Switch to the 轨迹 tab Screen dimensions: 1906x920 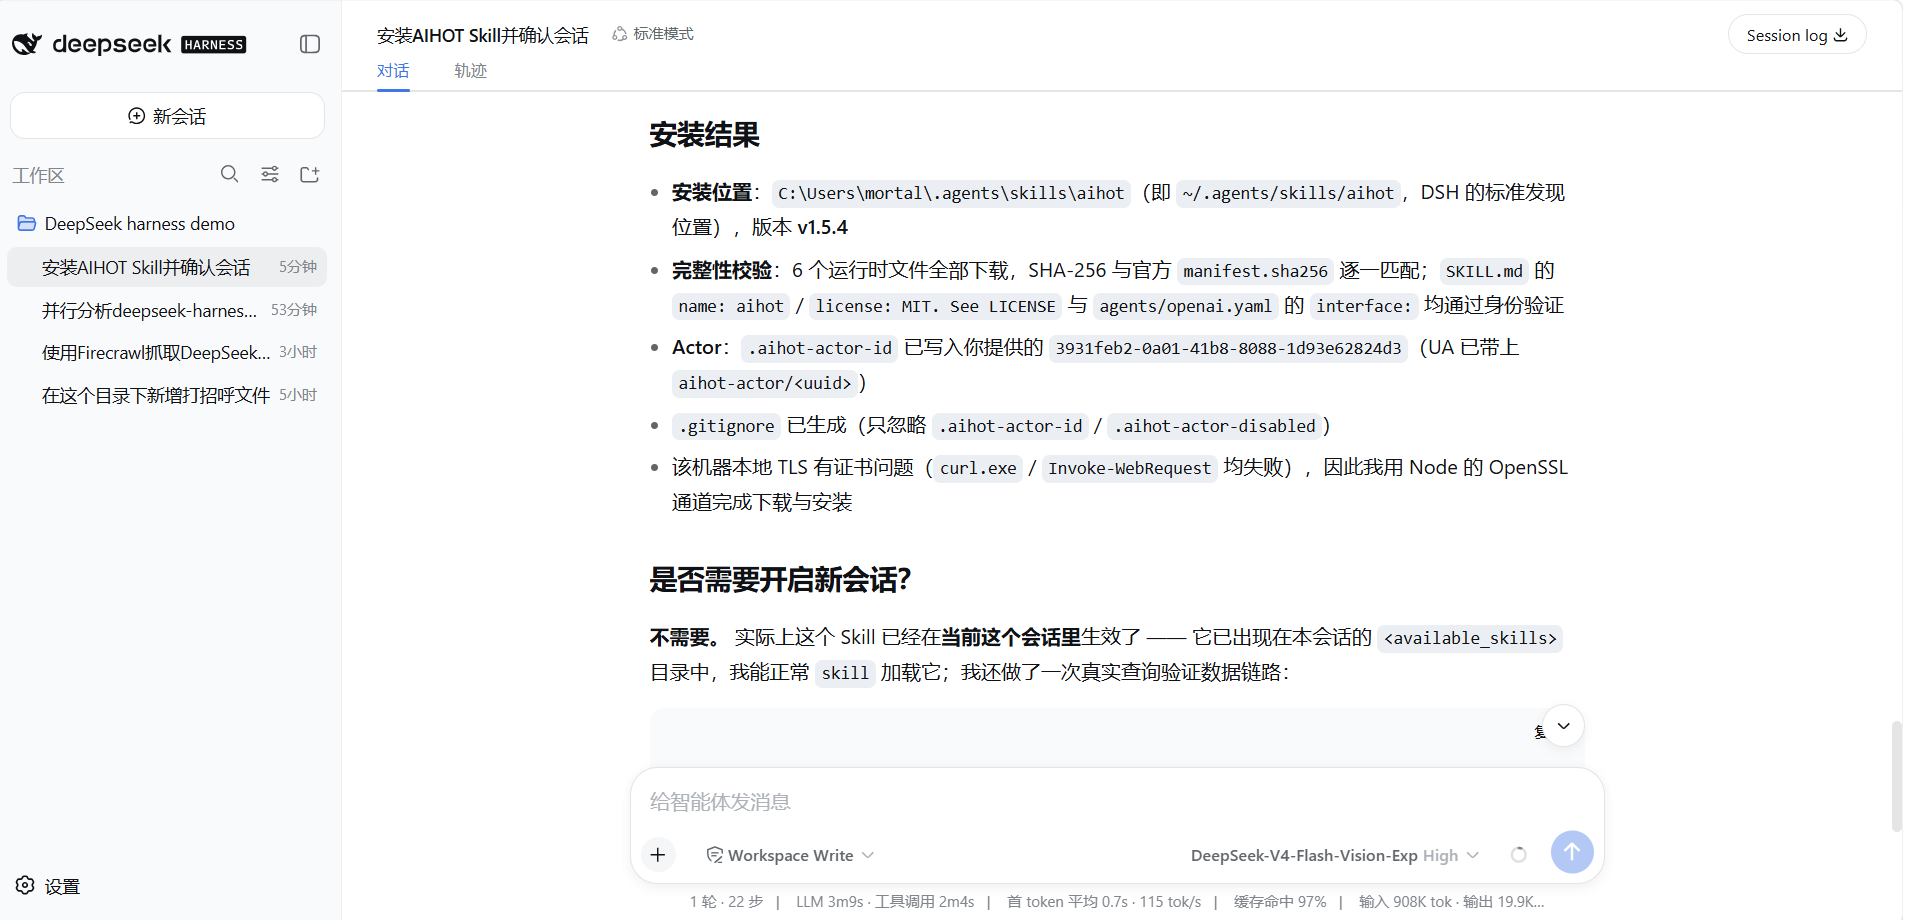[x=470, y=71]
